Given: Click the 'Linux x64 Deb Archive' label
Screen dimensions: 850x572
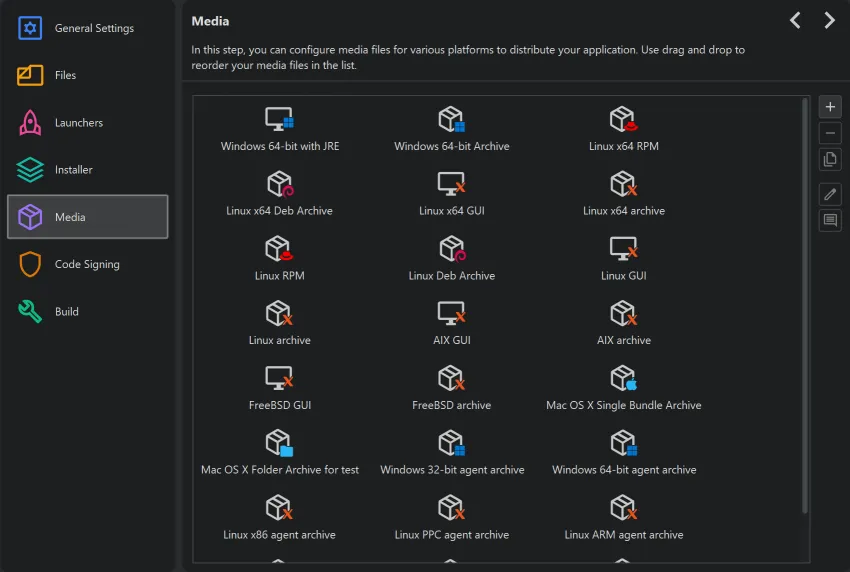Looking at the screenshot, I should (279, 210).
